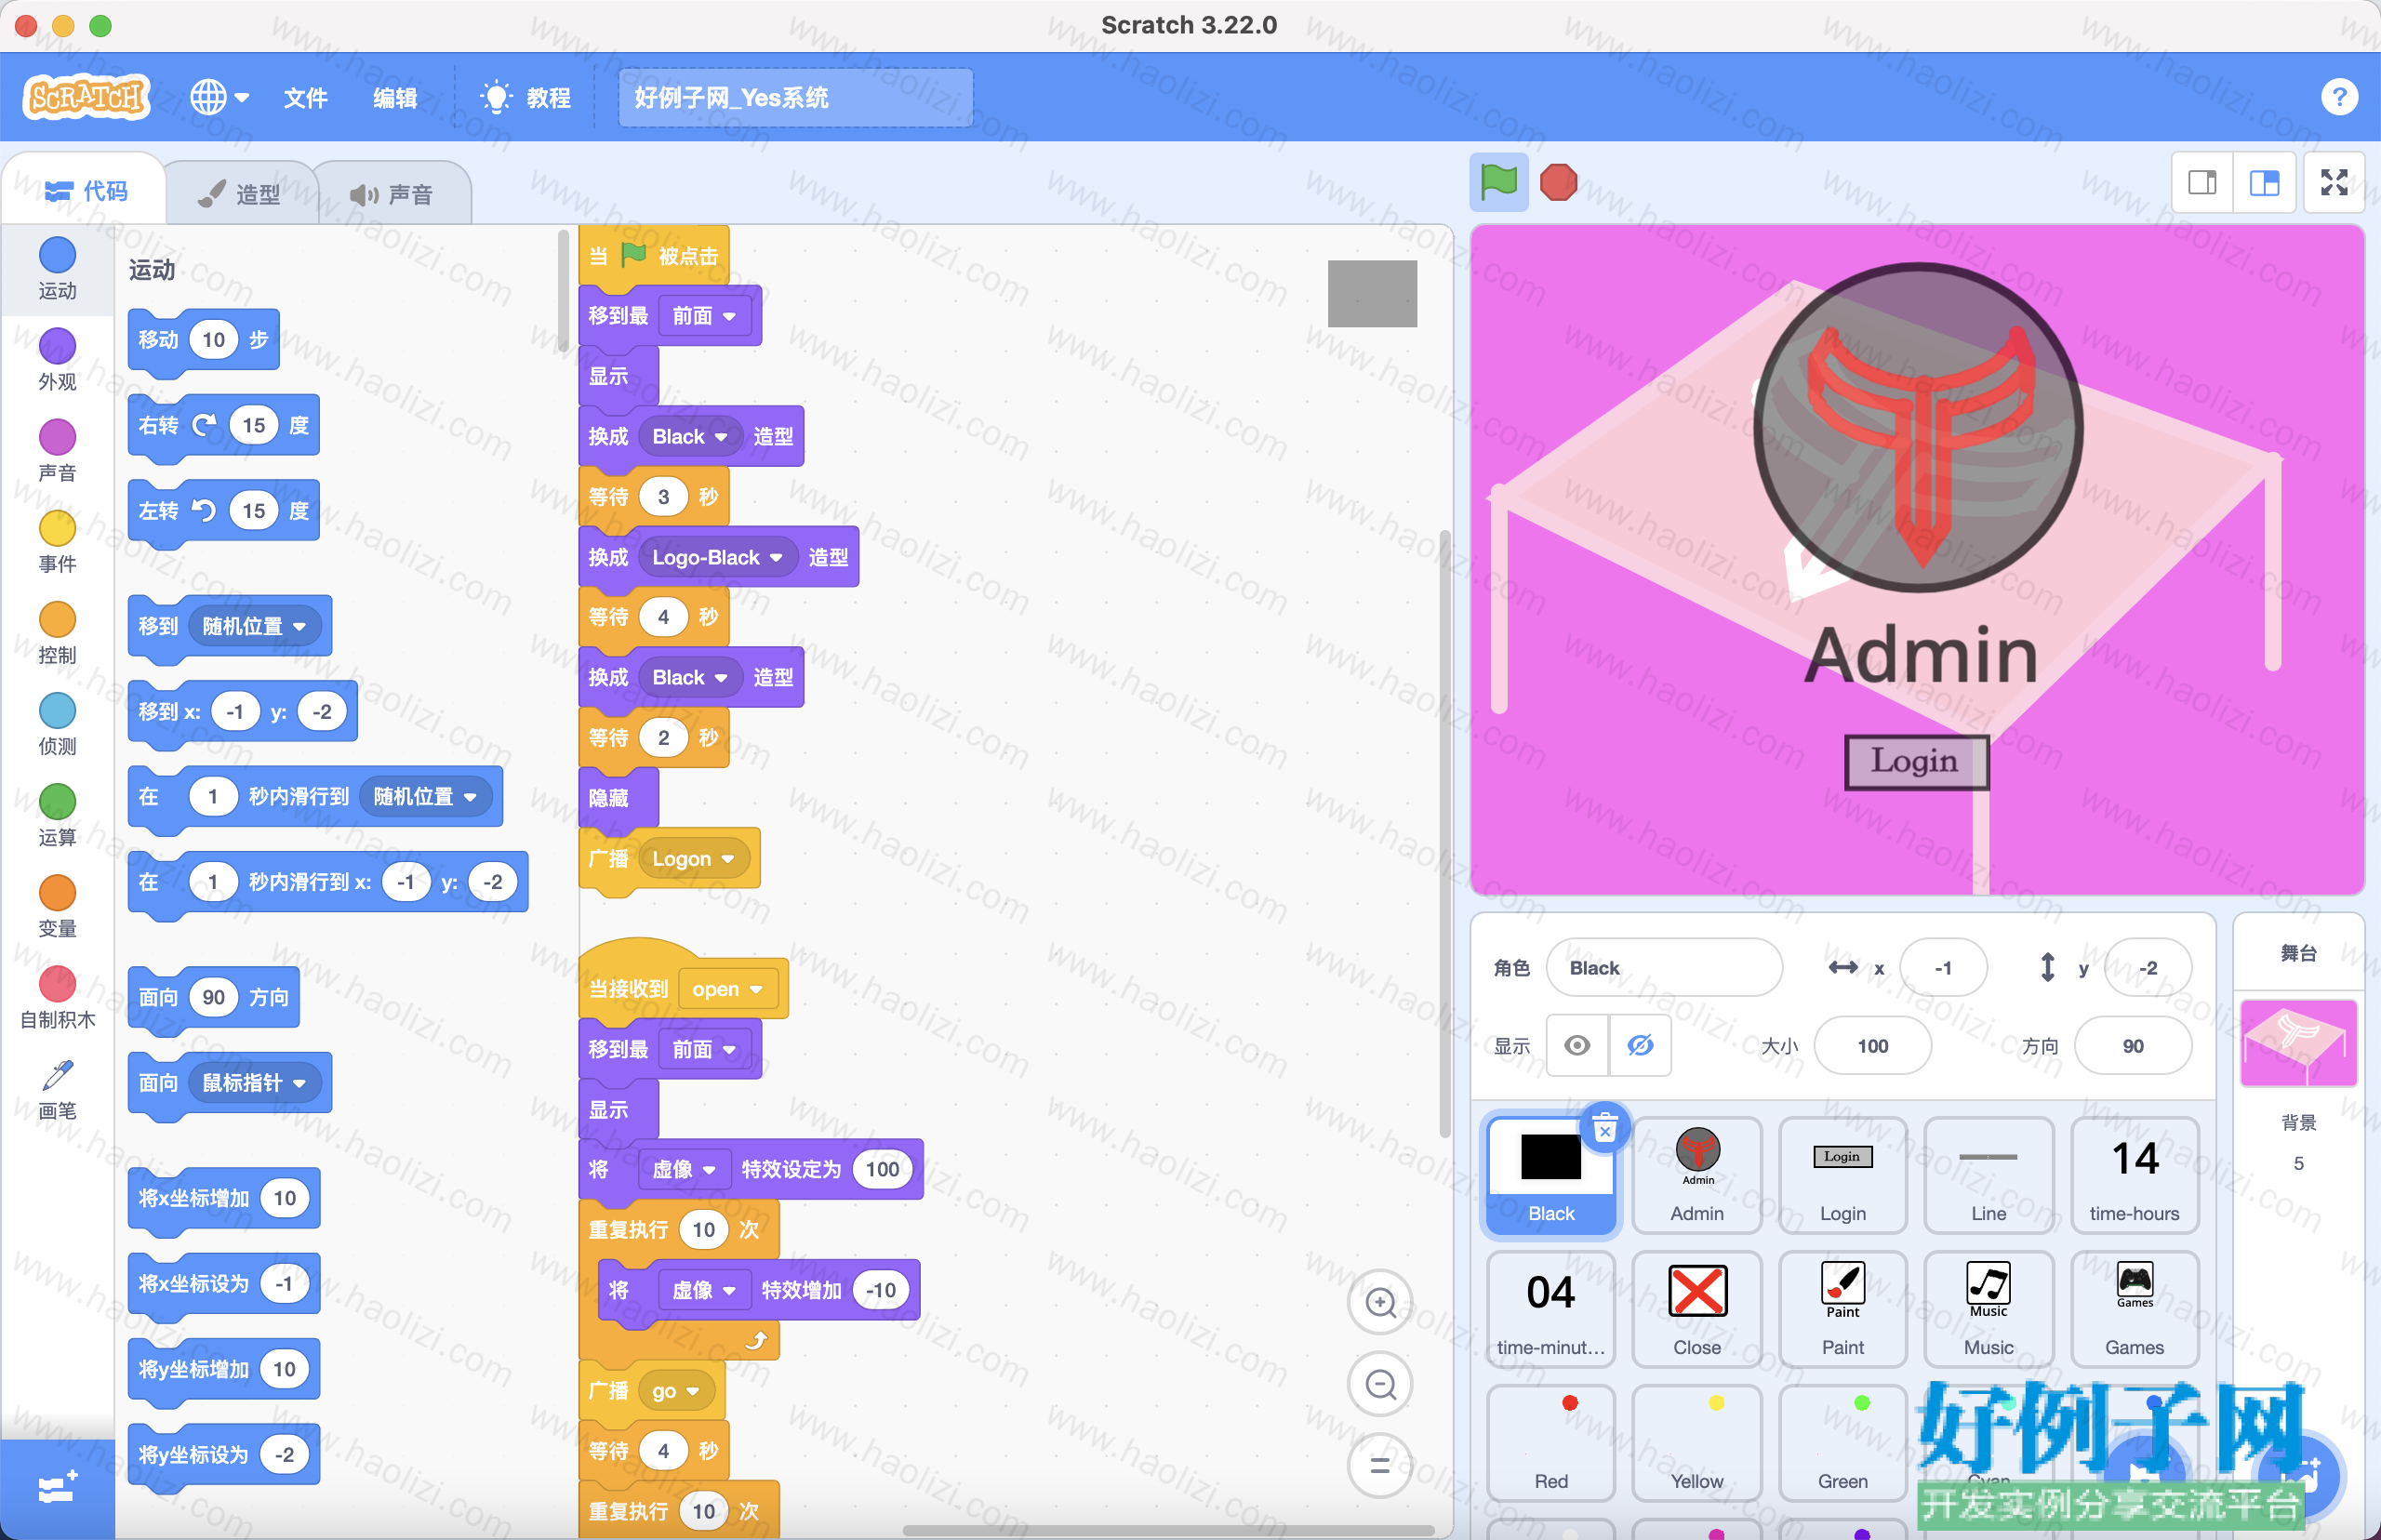2381x1540 pixels.
Task: Edit the sprite x position field
Action: point(1943,967)
